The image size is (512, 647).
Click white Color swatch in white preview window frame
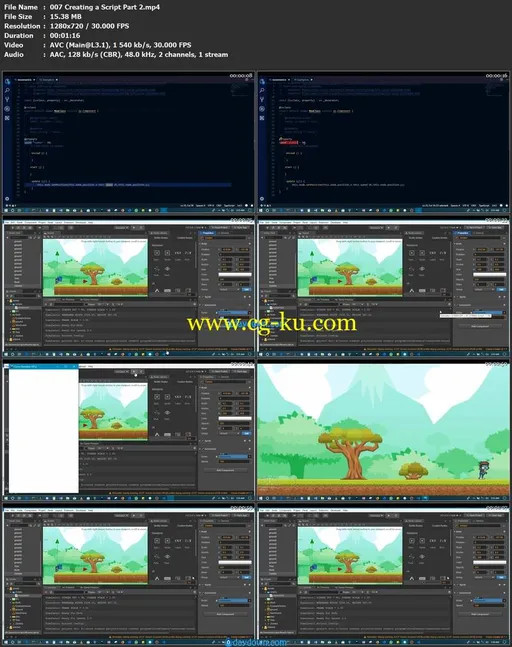pyautogui.click(x=235, y=418)
